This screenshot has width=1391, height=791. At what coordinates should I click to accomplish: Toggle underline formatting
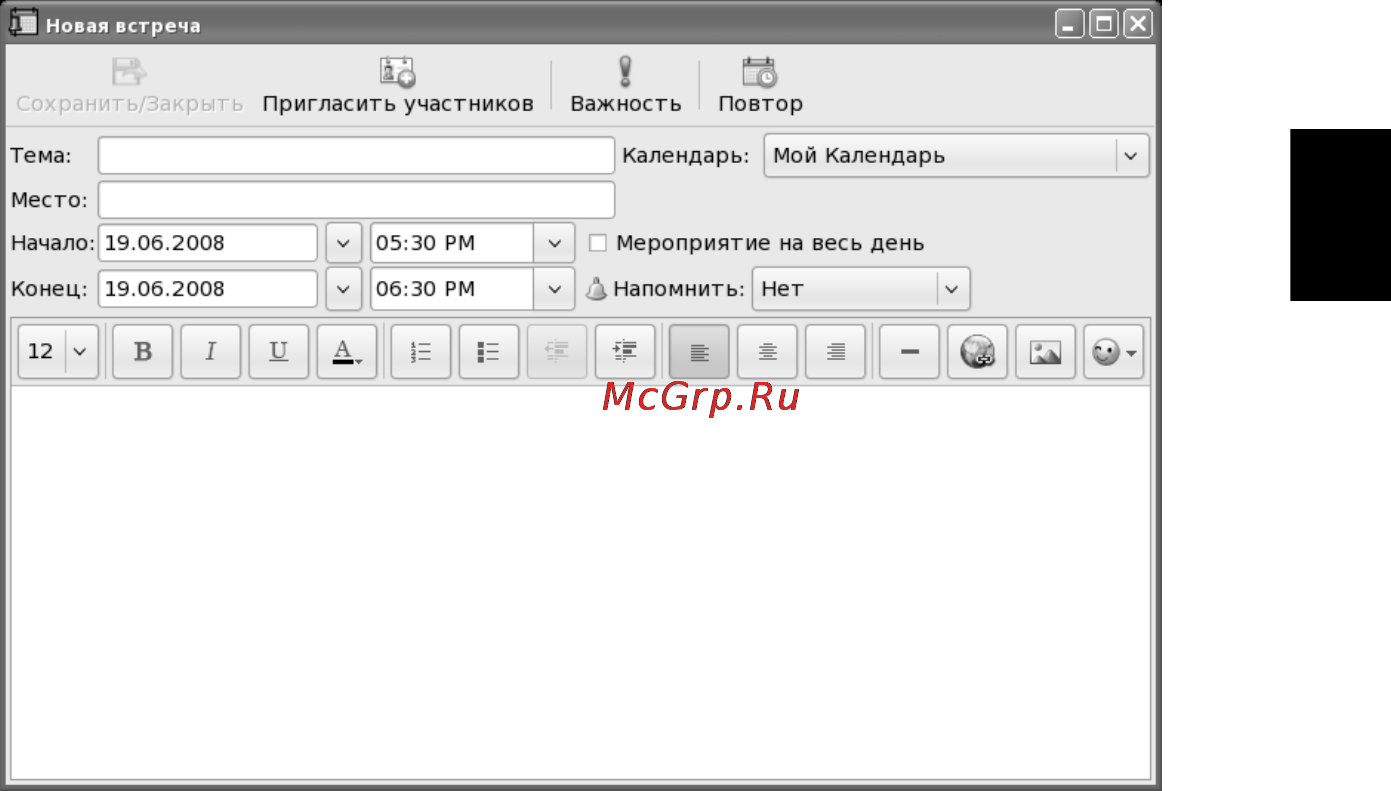279,352
